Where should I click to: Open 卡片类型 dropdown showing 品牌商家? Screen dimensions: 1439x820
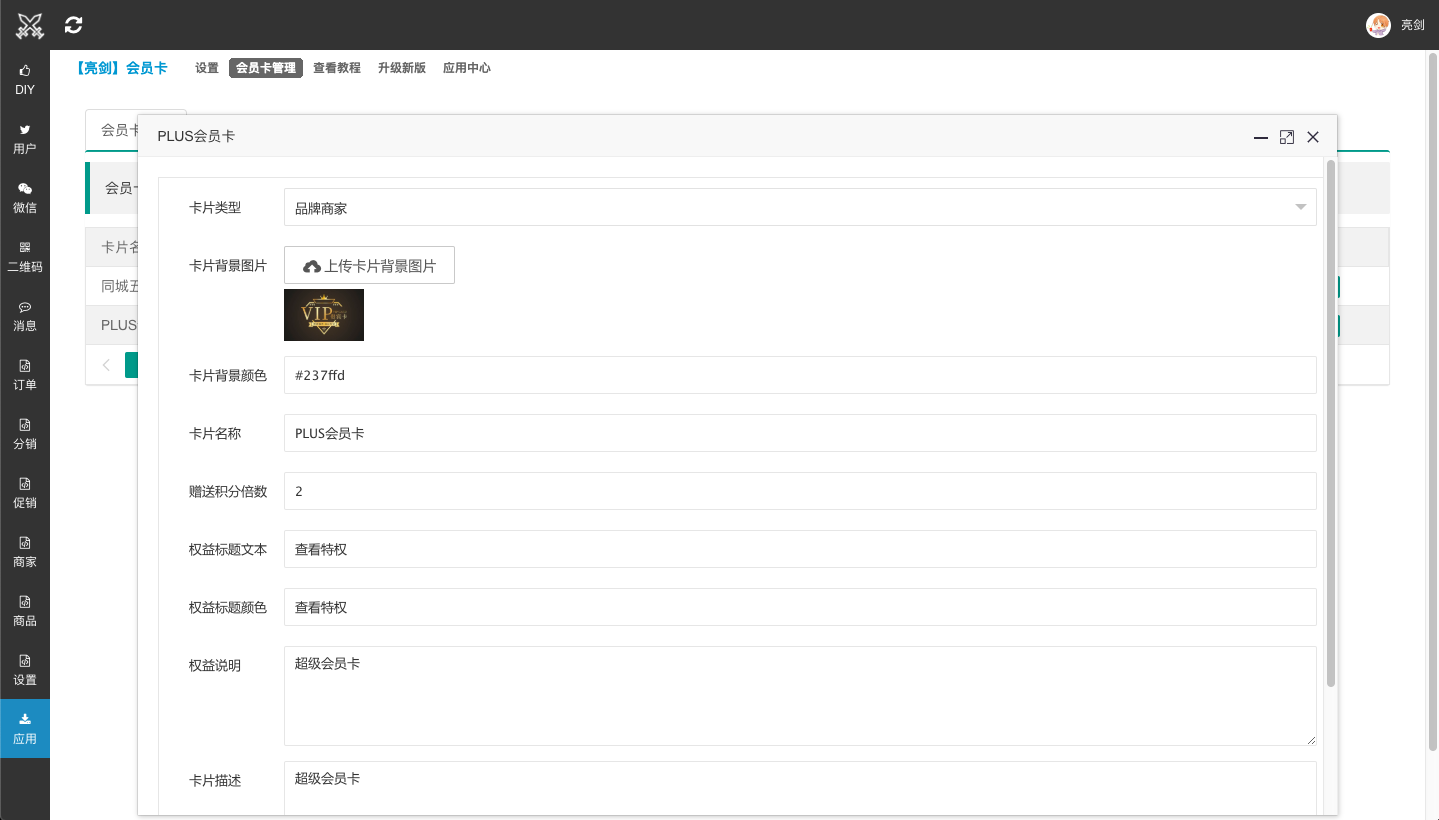800,207
